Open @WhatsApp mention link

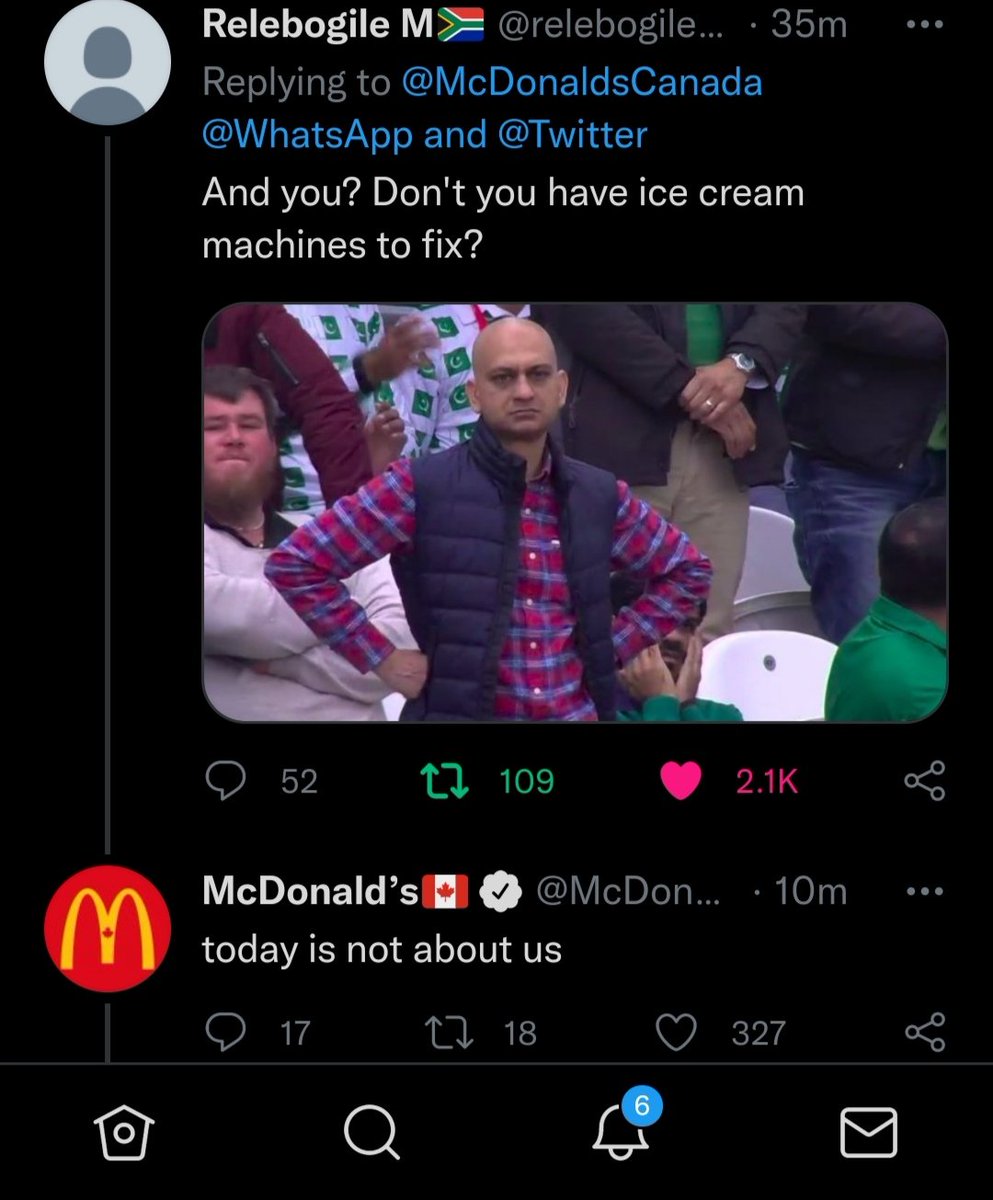(307, 135)
